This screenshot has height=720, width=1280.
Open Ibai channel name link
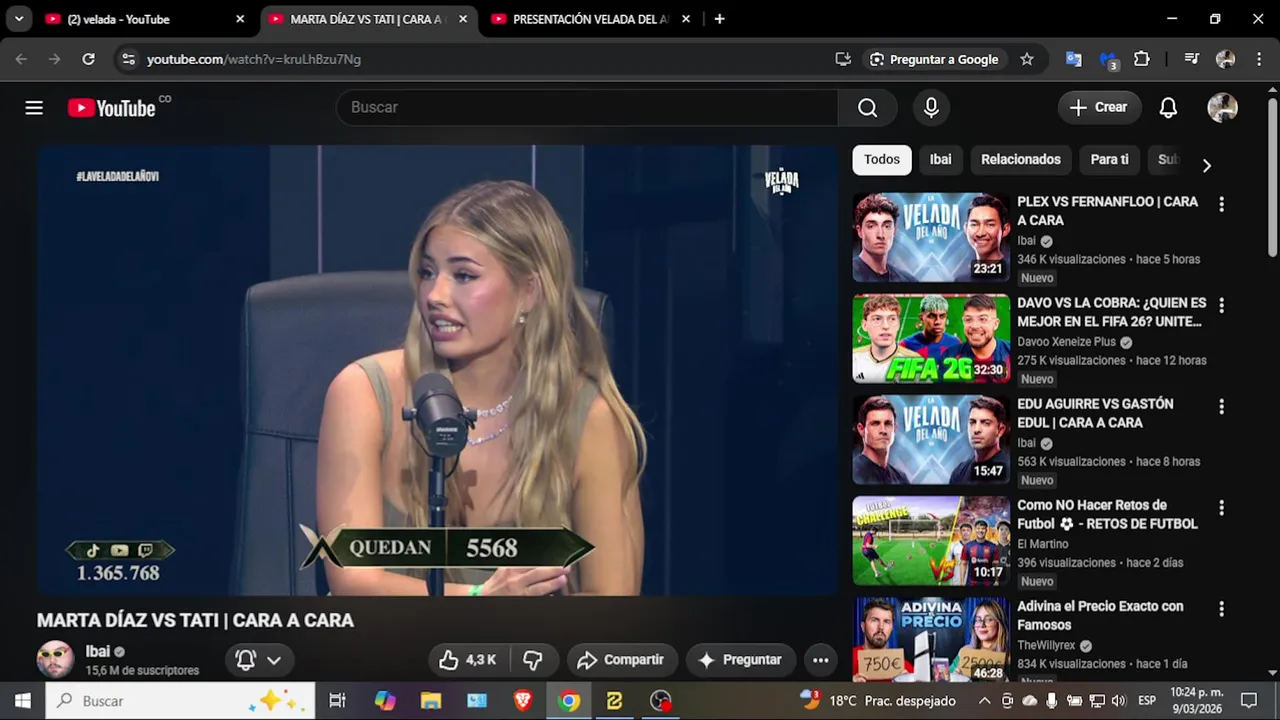pos(98,651)
